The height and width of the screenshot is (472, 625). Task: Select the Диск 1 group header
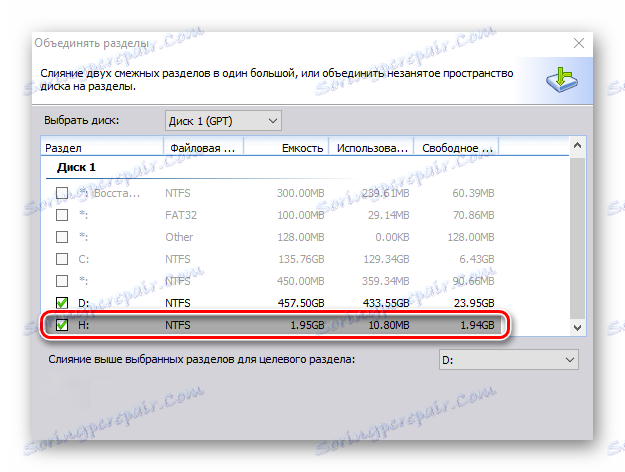coord(76,167)
